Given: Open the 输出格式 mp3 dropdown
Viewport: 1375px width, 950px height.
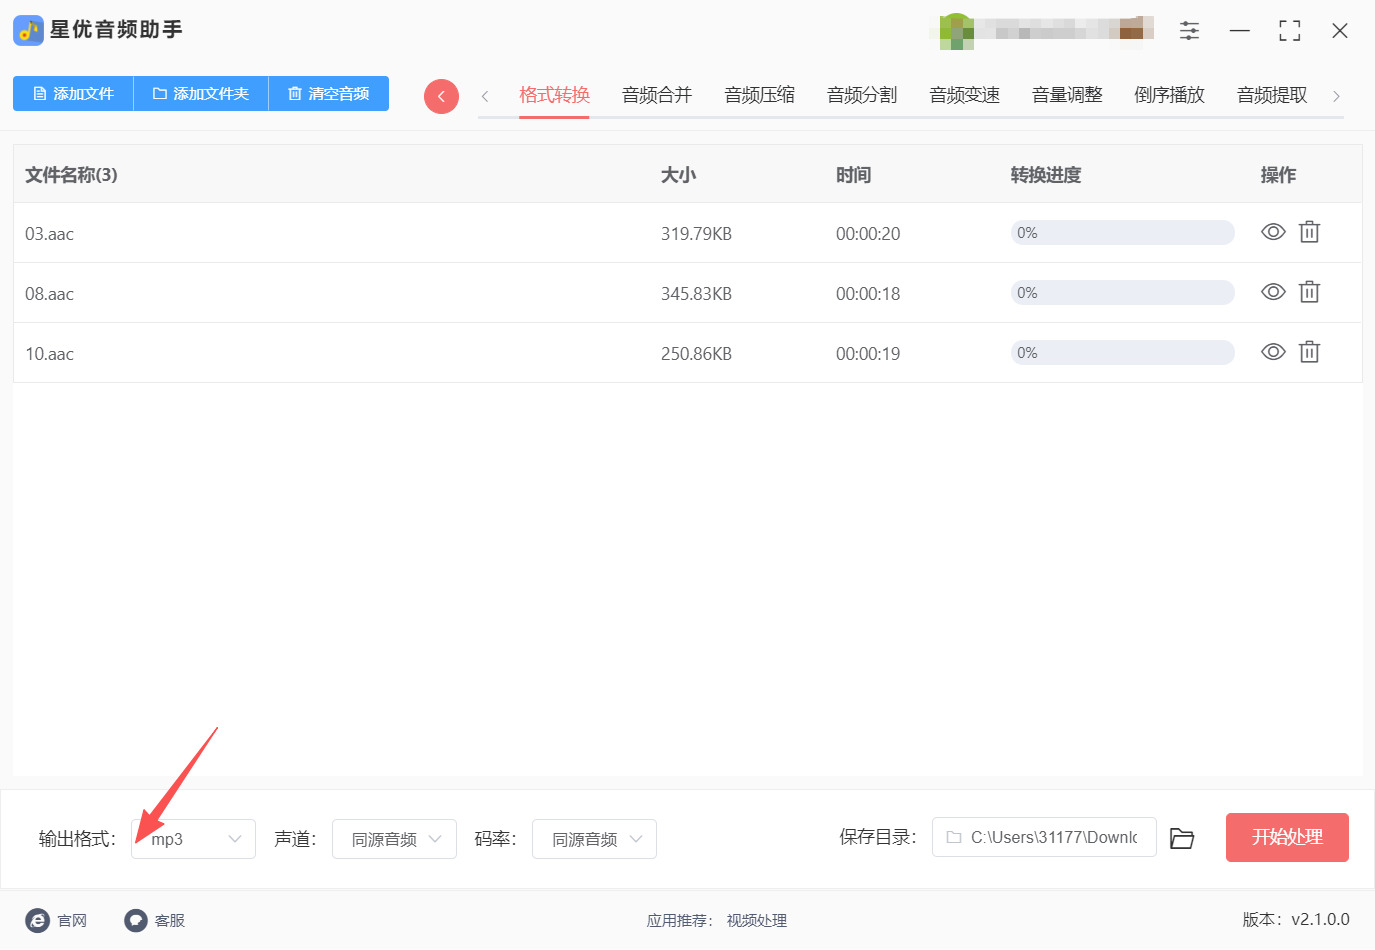Looking at the screenshot, I should click(193, 839).
